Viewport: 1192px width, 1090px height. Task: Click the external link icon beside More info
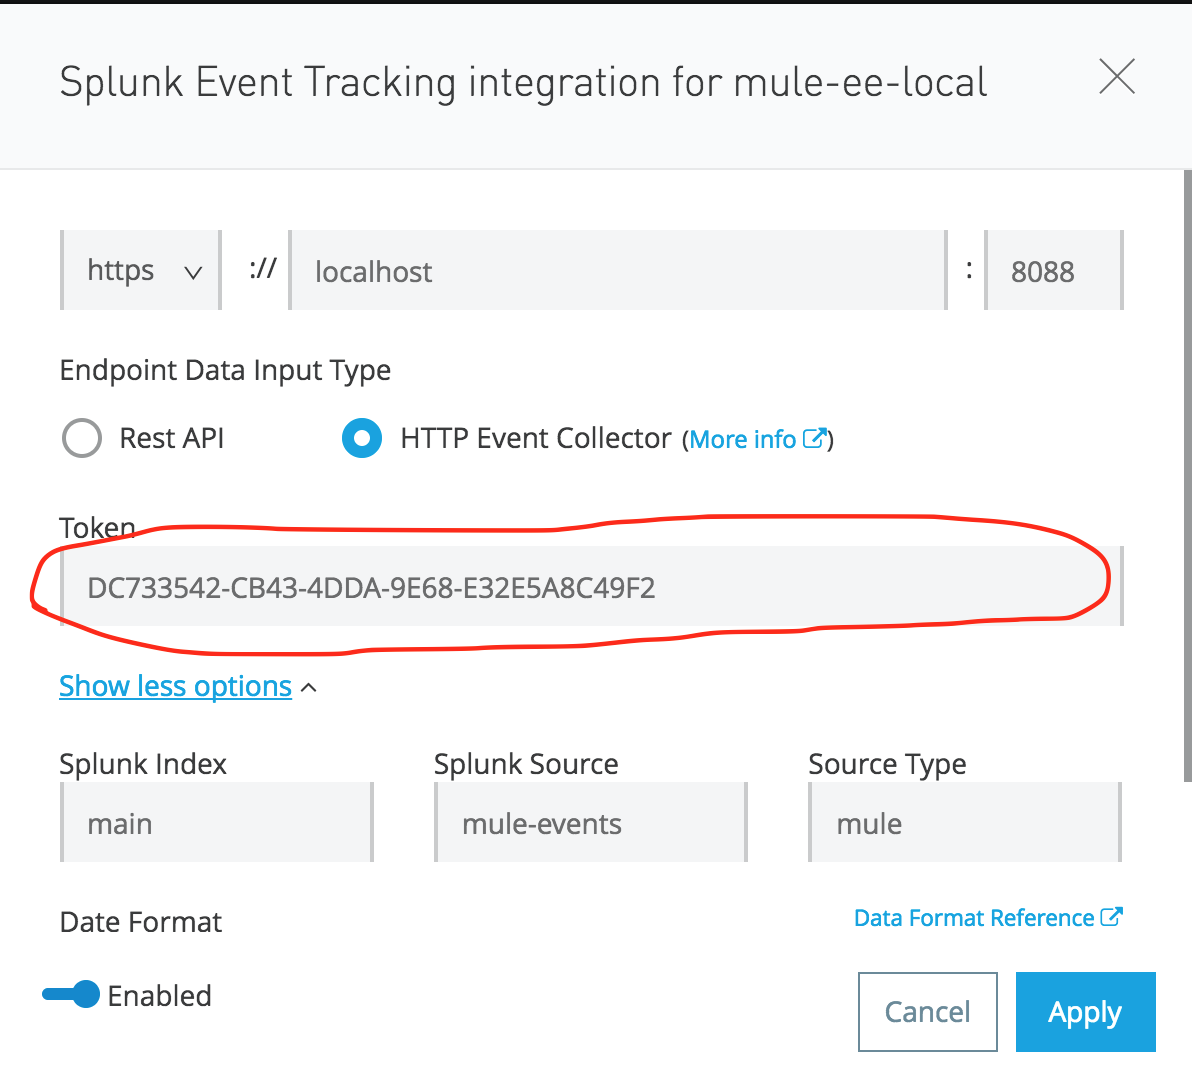tap(815, 438)
